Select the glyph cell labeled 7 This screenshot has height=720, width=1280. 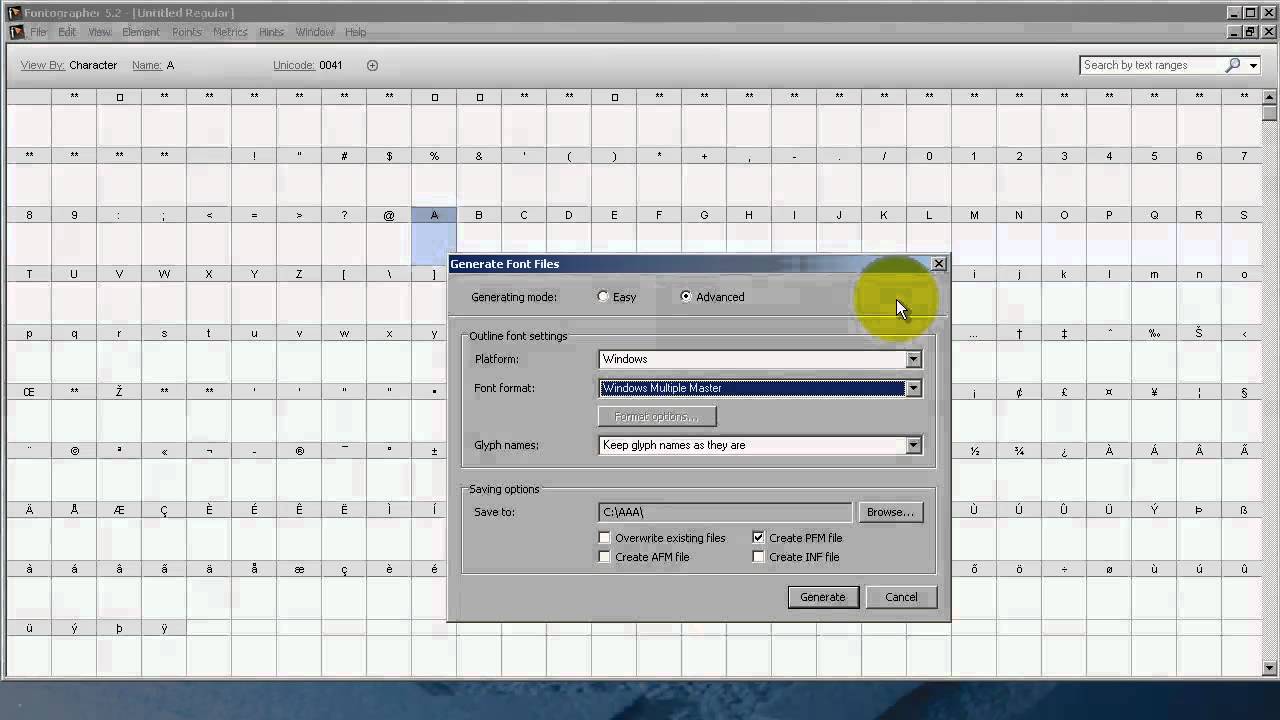click(1244, 177)
